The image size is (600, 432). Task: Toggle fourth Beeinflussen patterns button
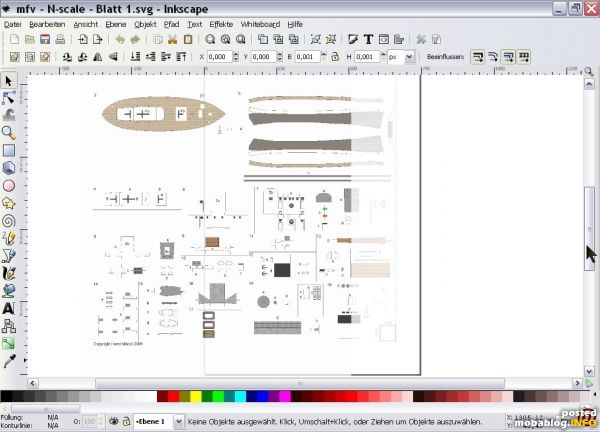(524, 57)
